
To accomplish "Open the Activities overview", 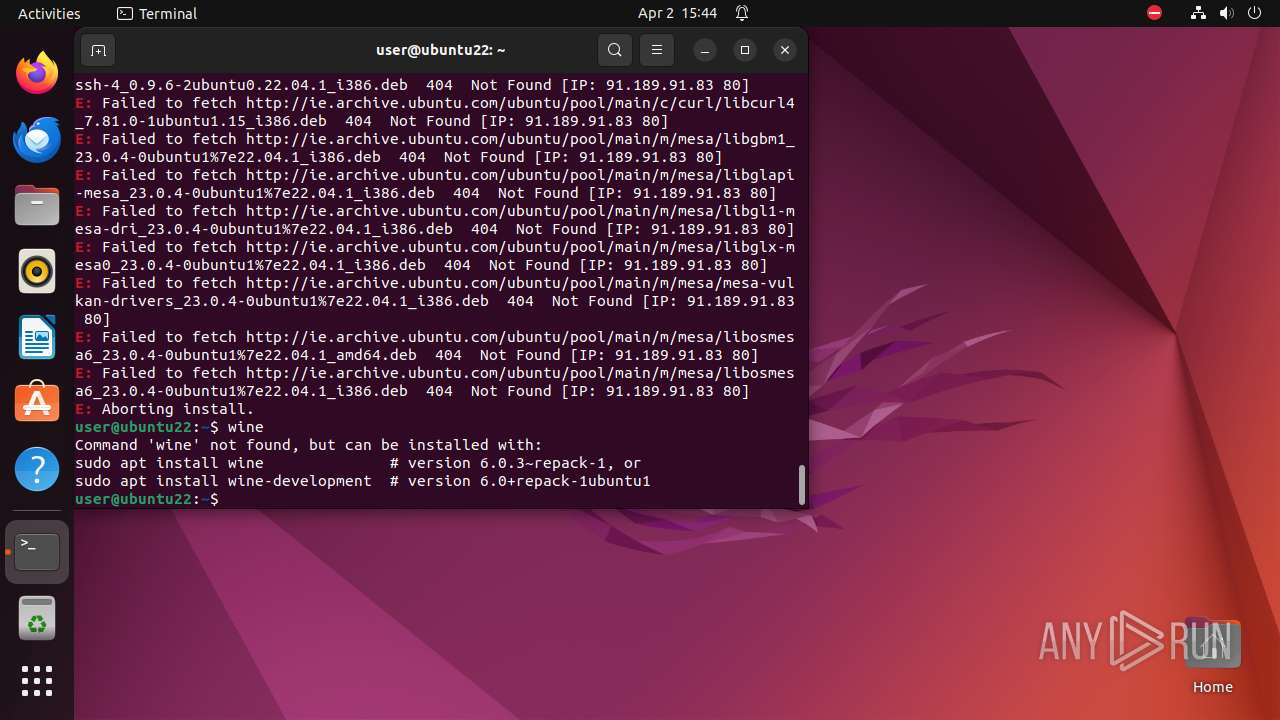I will (49, 13).
